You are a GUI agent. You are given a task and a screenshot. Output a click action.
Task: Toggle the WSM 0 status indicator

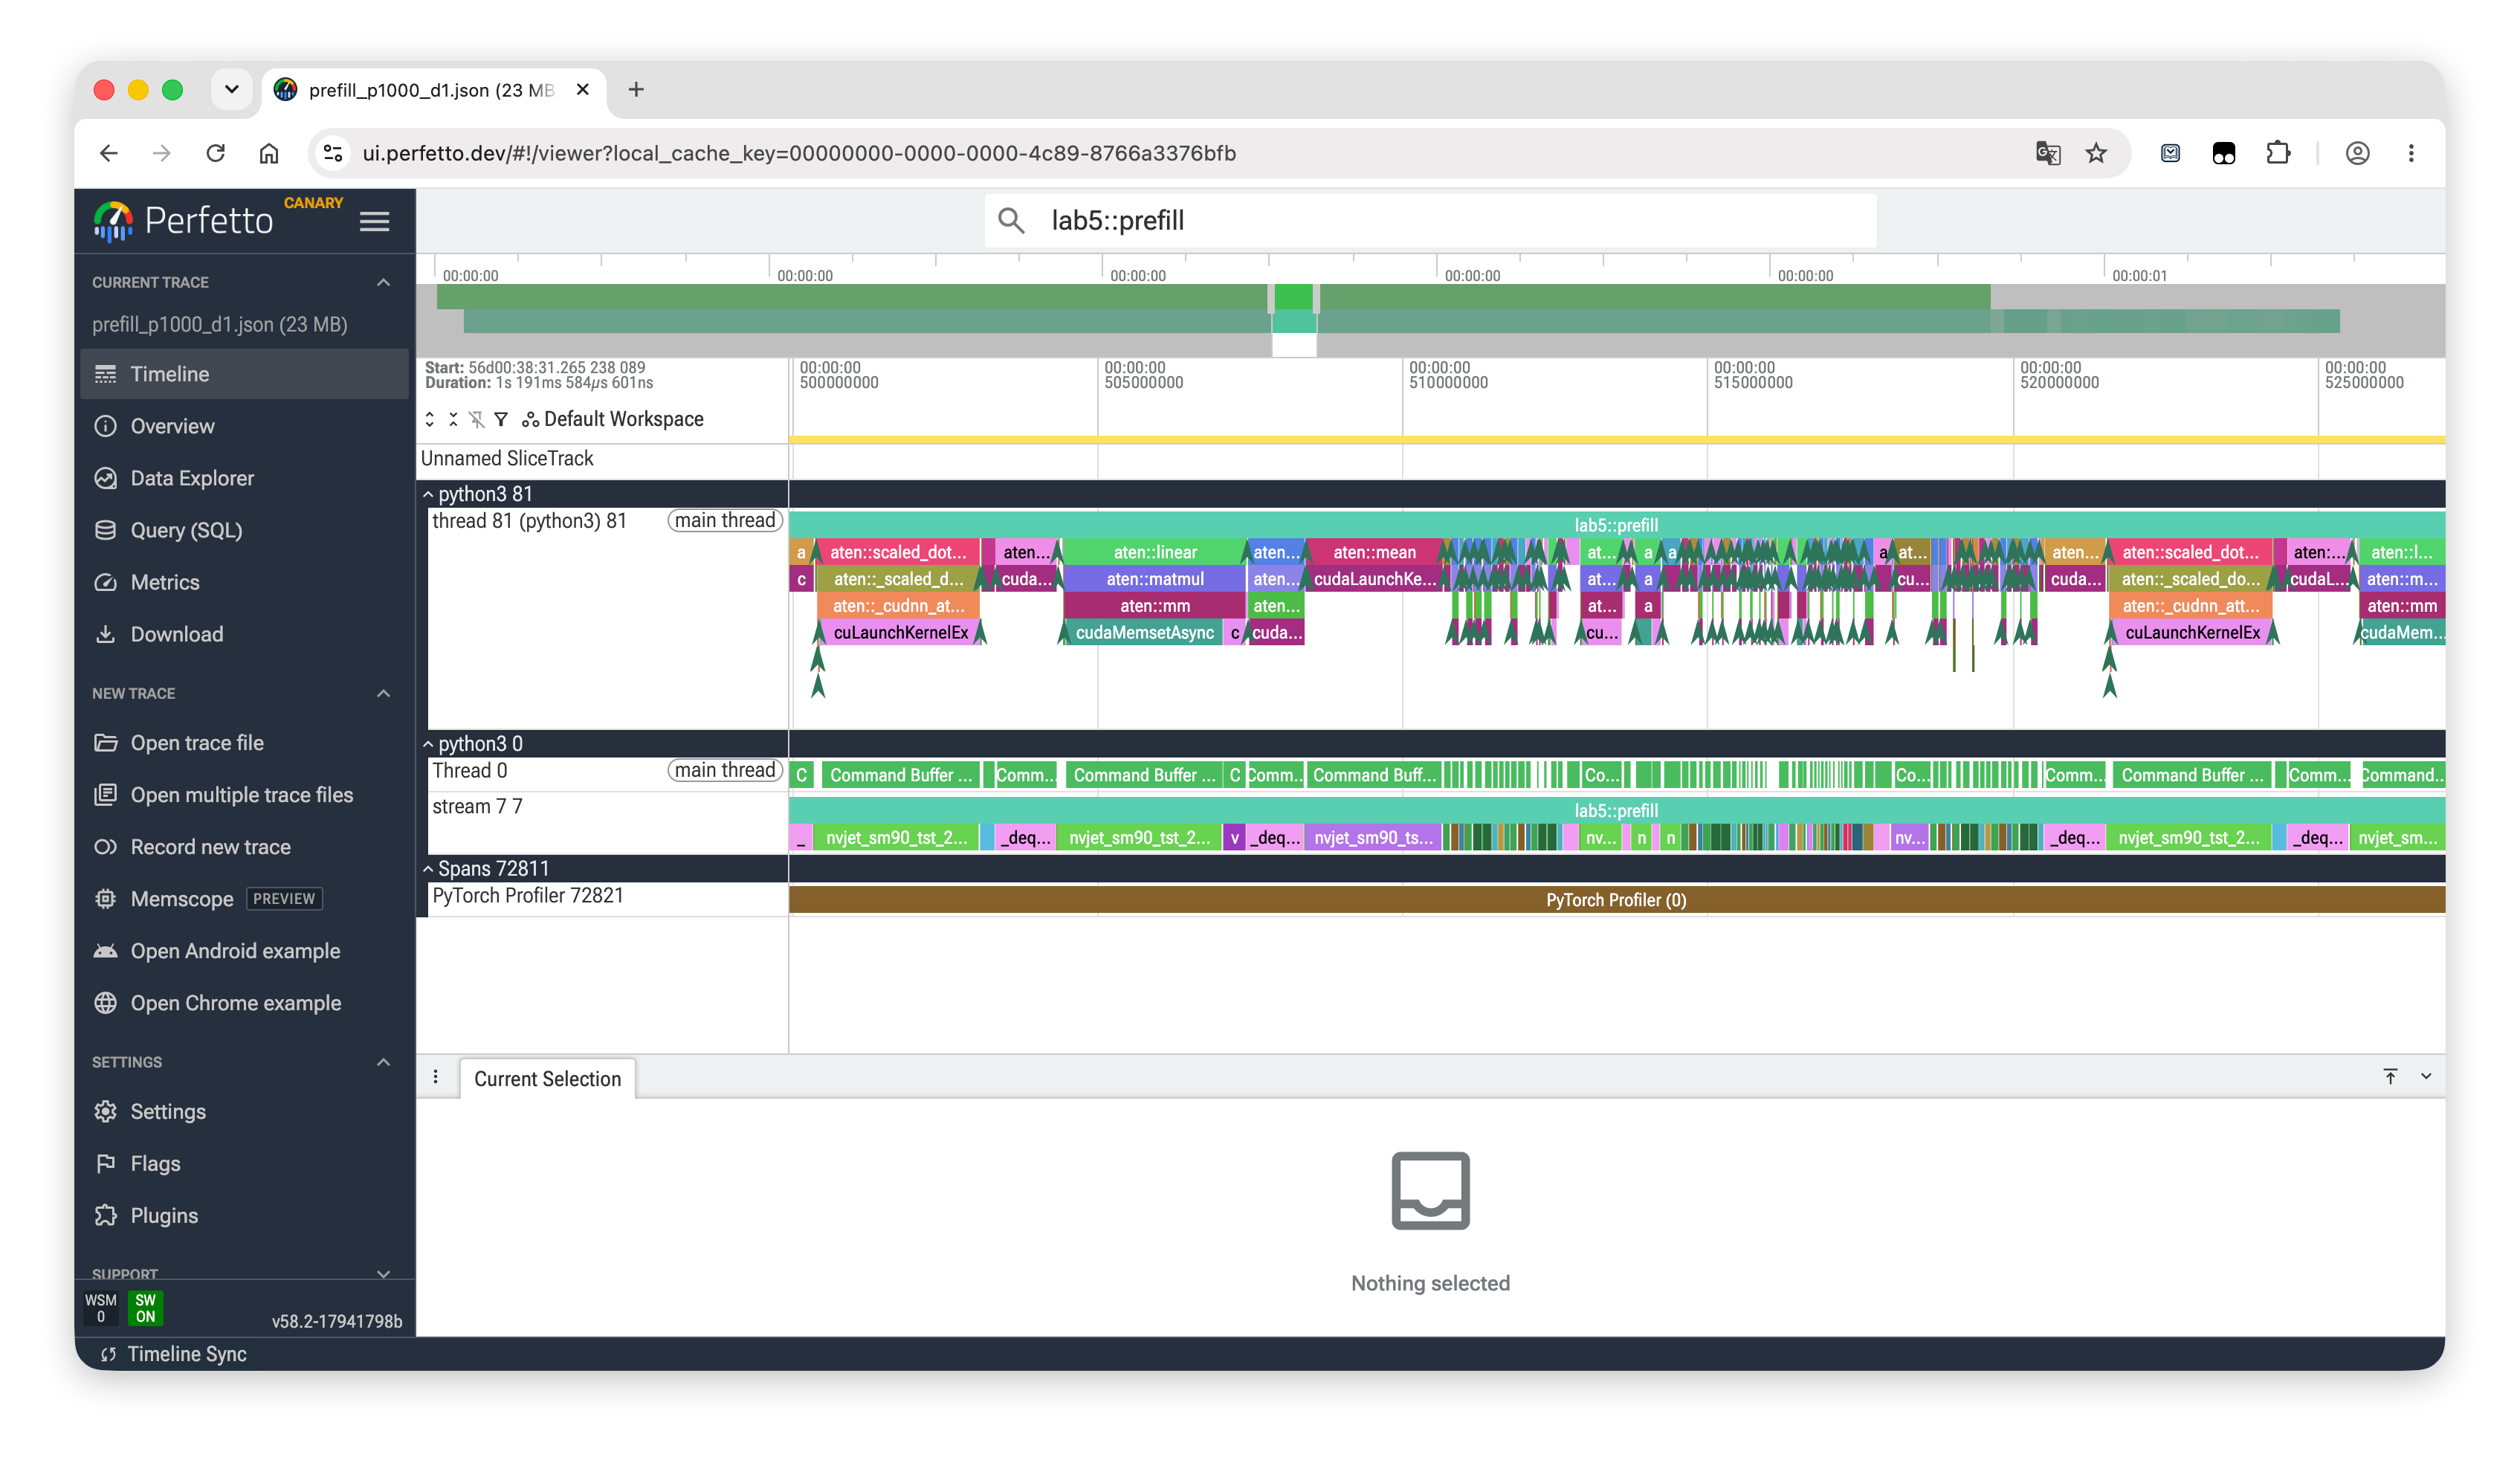[101, 1308]
